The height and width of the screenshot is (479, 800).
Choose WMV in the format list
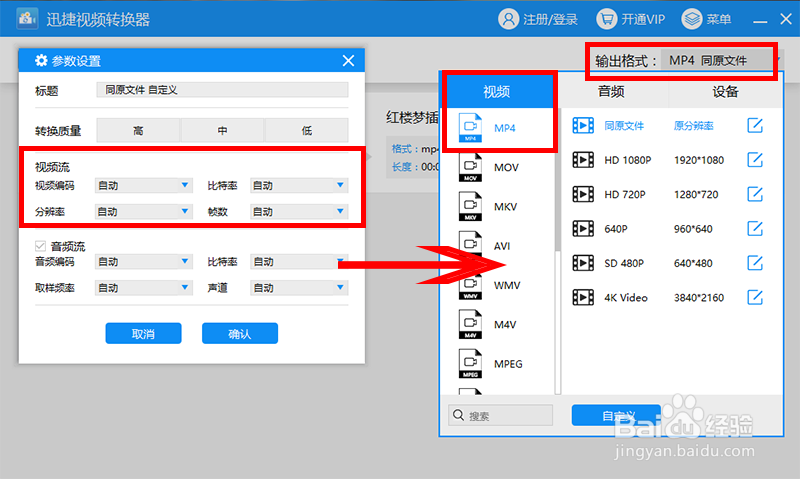[x=507, y=285]
